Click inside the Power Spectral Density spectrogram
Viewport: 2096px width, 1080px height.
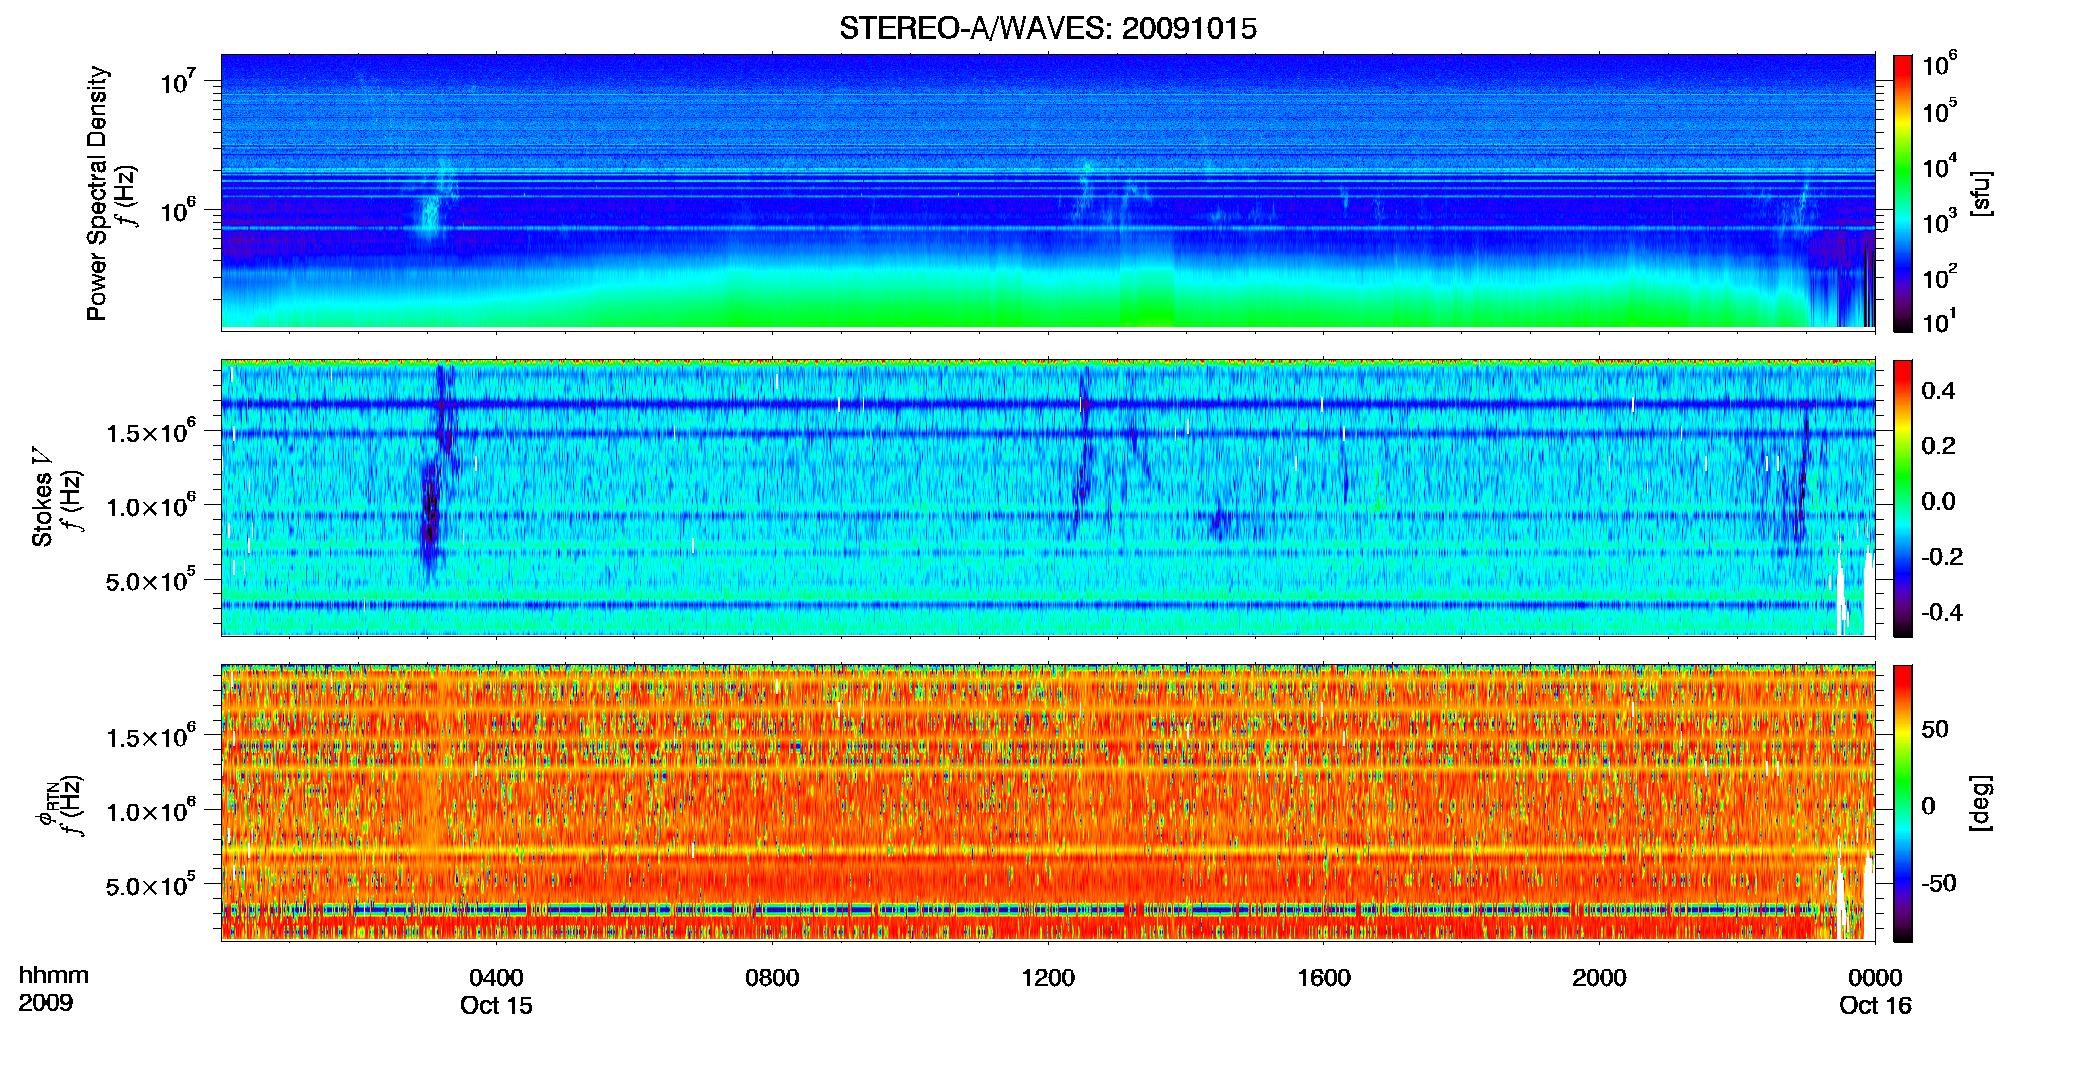pyautogui.click(x=1048, y=192)
